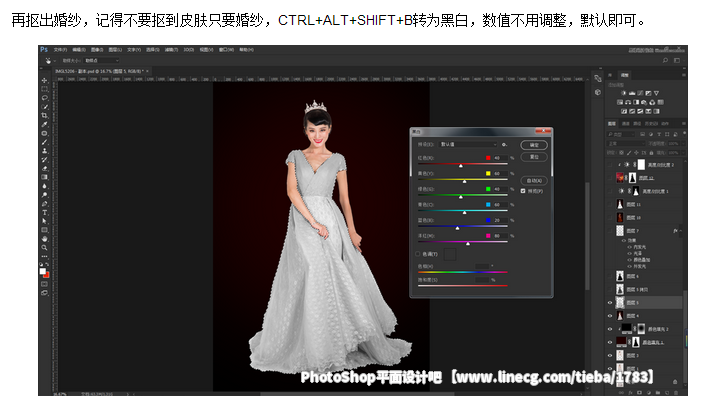Select the Zoom tool
This screenshot has width=709, height=396.
pyautogui.click(x=44, y=248)
